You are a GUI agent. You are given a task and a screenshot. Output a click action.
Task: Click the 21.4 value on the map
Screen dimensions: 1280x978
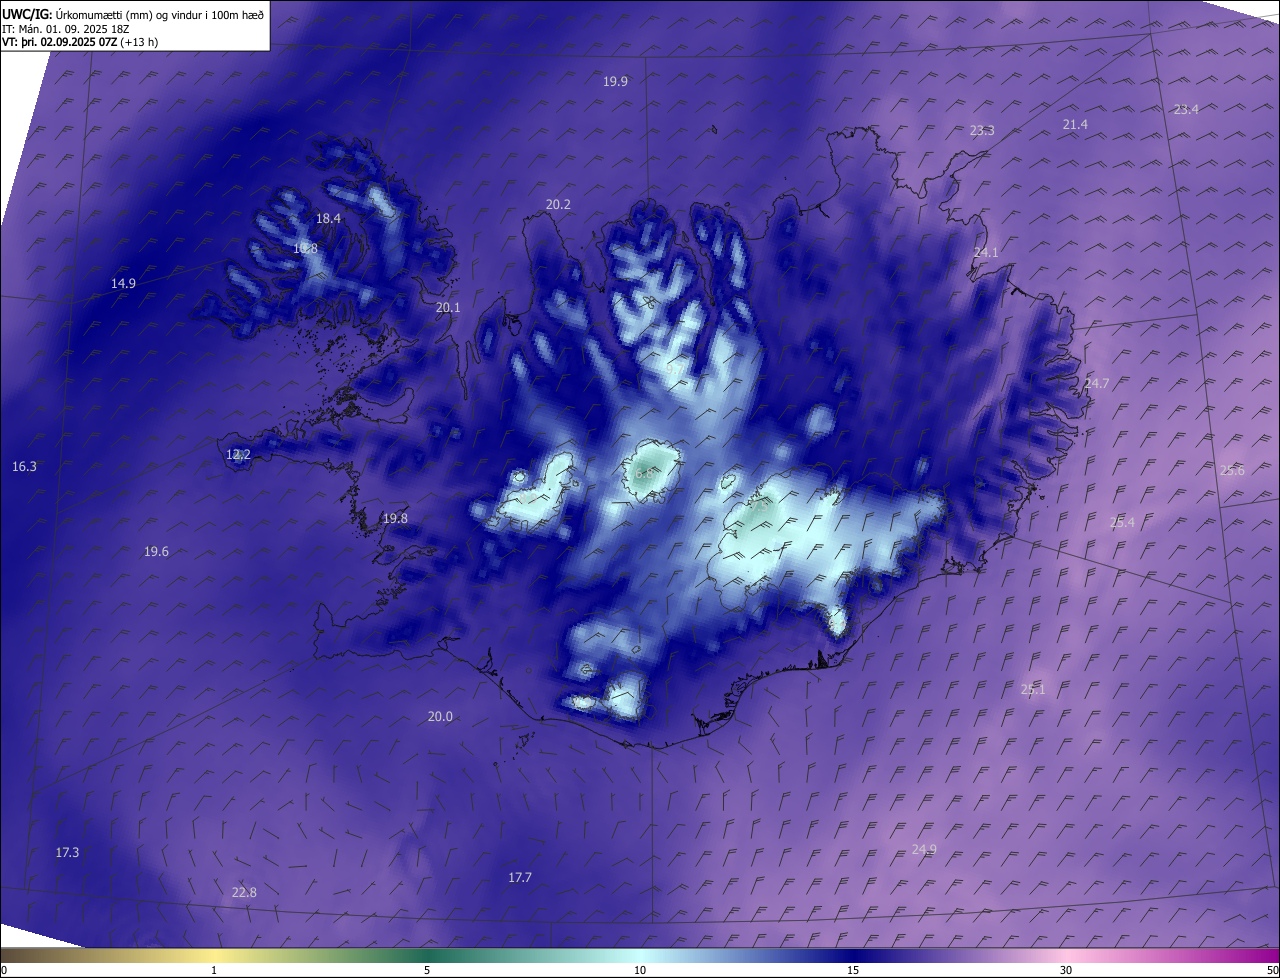click(1075, 124)
